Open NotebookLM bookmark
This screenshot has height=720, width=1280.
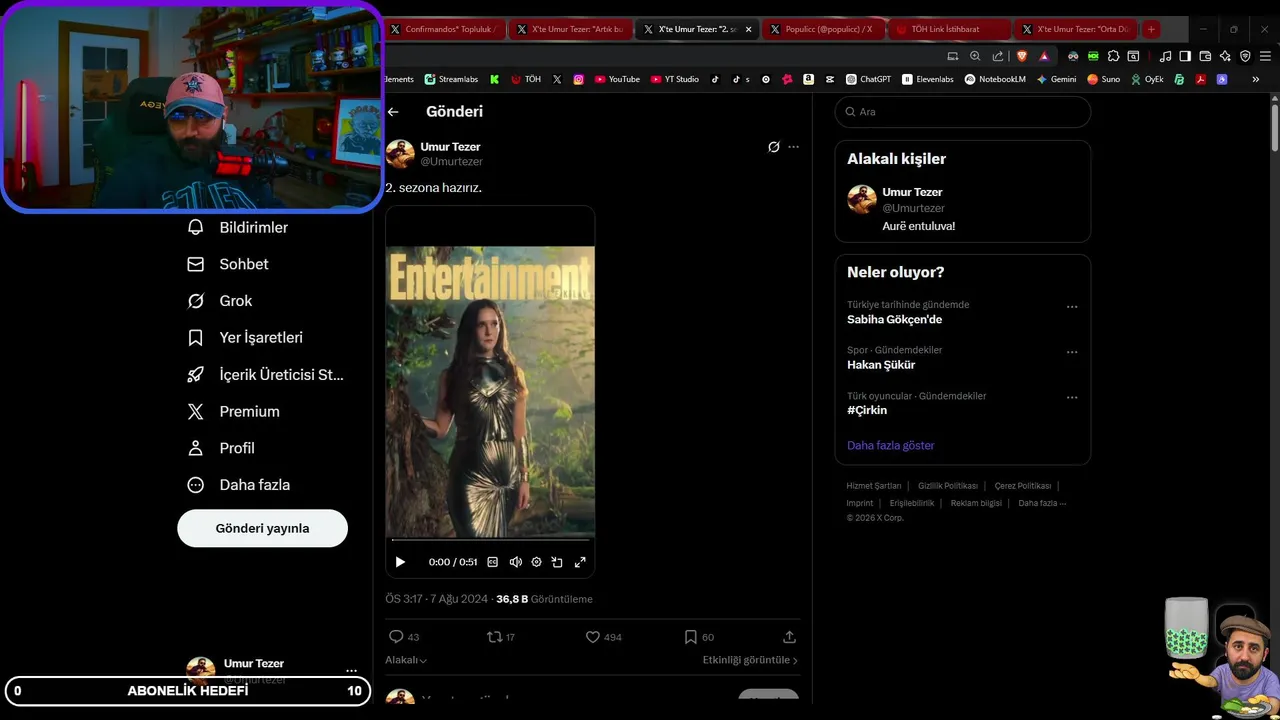pos(995,79)
